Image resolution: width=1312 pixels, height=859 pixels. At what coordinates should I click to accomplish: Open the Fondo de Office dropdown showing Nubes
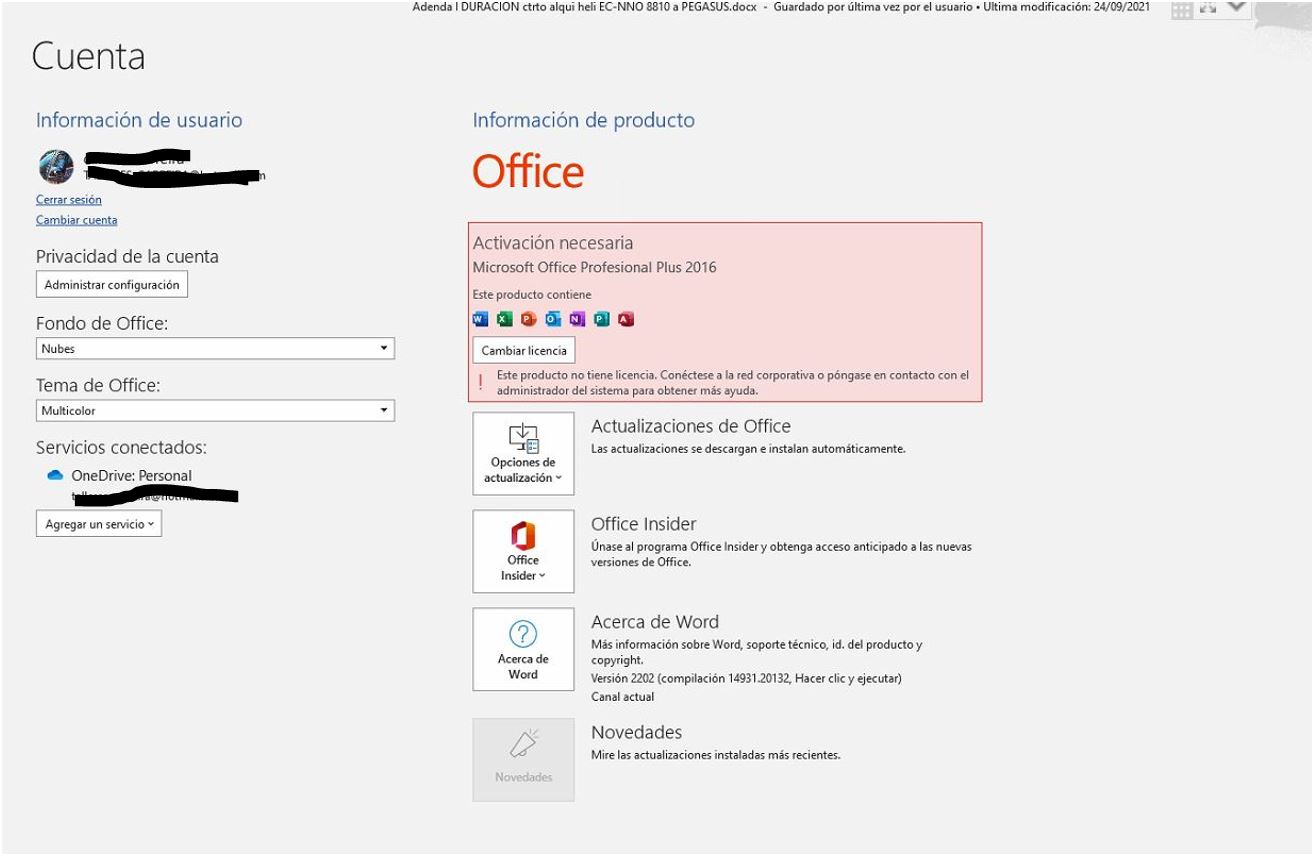pyautogui.click(x=215, y=349)
